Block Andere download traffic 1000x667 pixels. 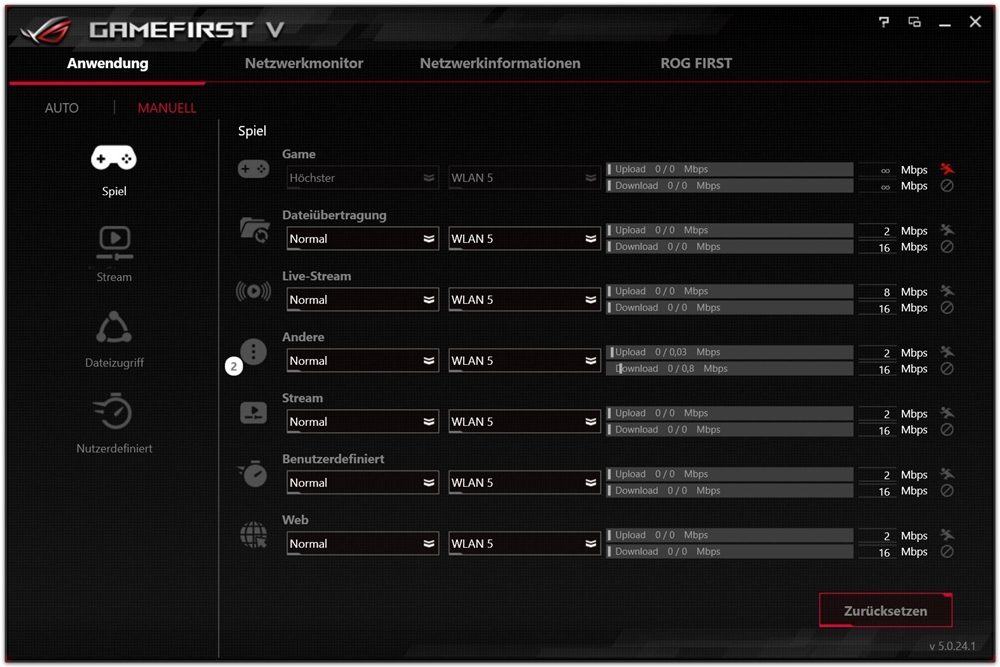pyautogui.click(x=947, y=369)
